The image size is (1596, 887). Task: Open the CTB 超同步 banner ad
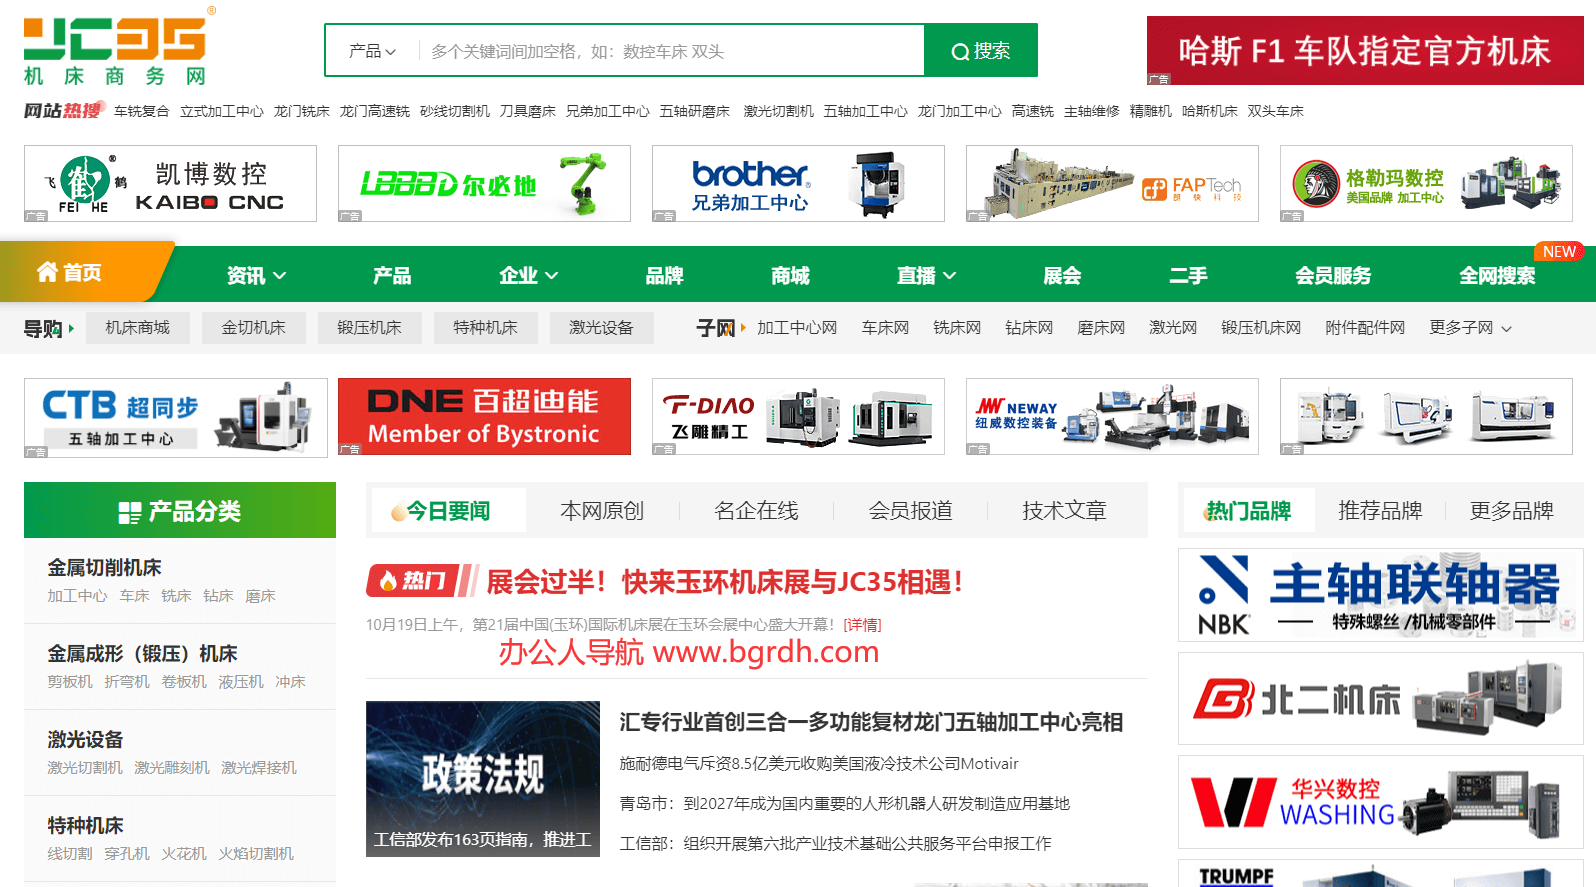pos(175,418)
